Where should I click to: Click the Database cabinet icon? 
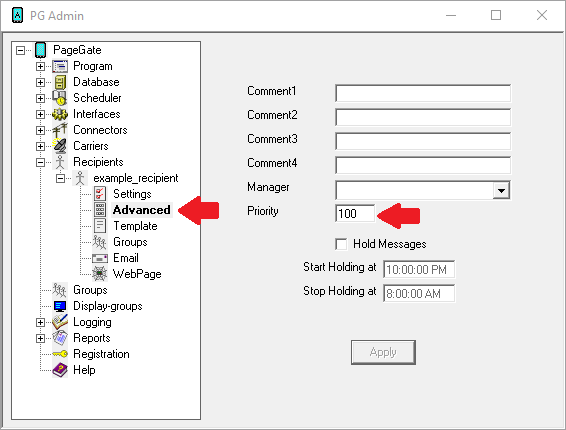pos(60,82)
